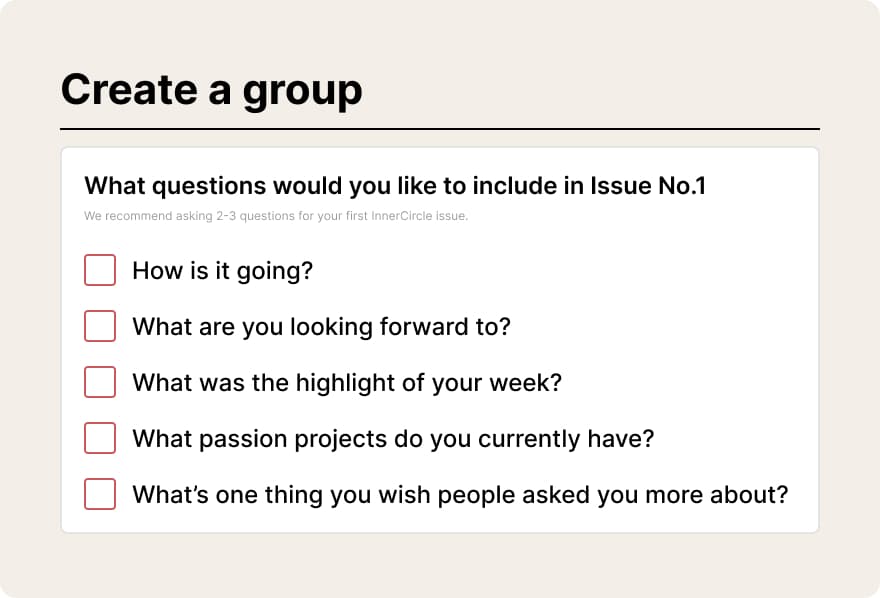Select the passion projects question checkbox
Screen dimensions: 880x598
(100, 438)
